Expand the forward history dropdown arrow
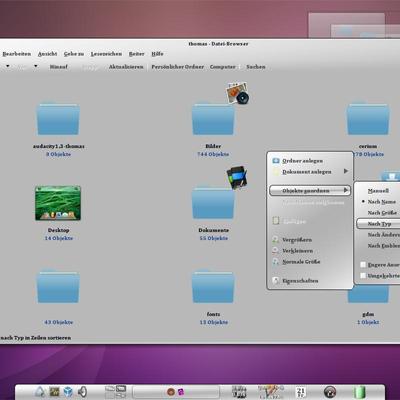Image resolution: width=400 pixels, height=400 pixels. point(36,66)
